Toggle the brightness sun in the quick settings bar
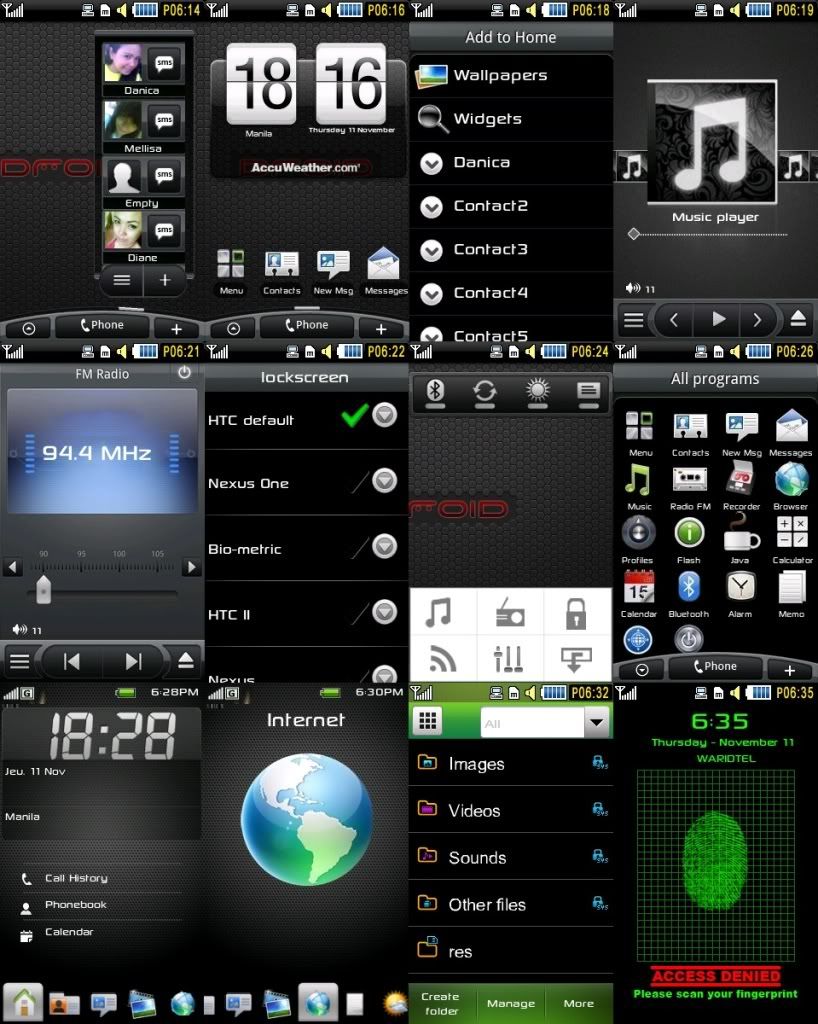 (x=537, y=392)
